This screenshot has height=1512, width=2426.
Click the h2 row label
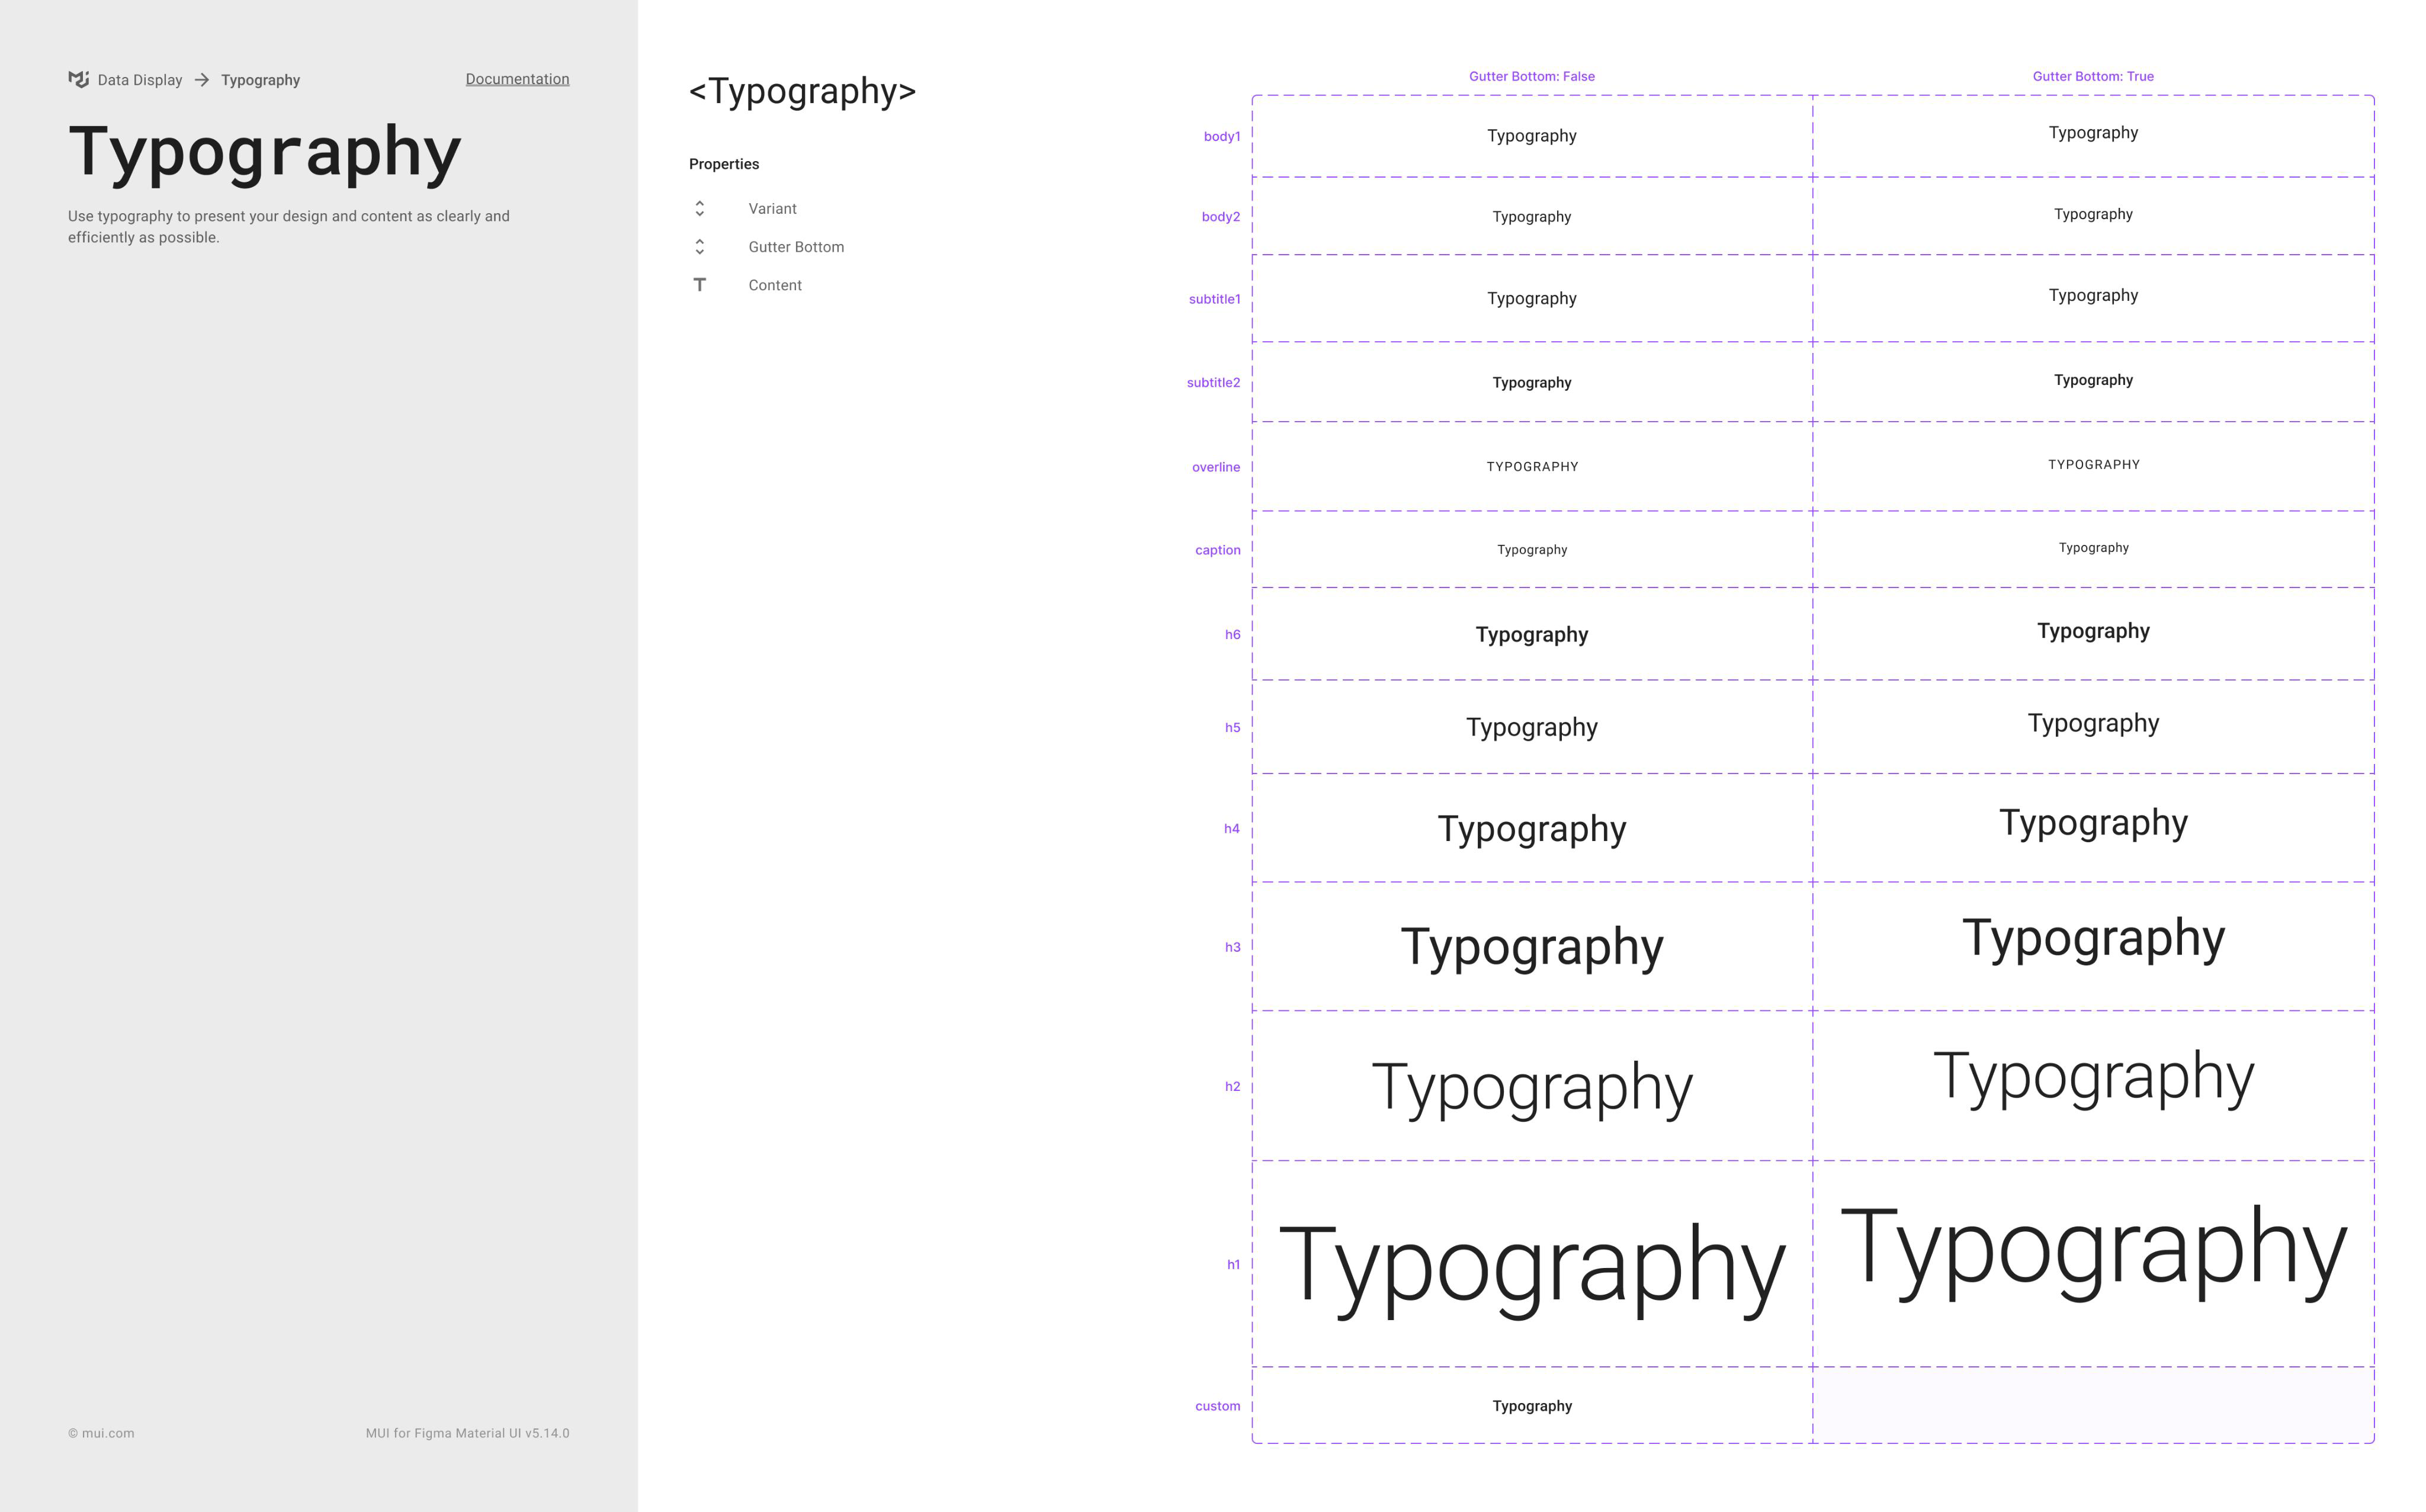(1233, 1086)
